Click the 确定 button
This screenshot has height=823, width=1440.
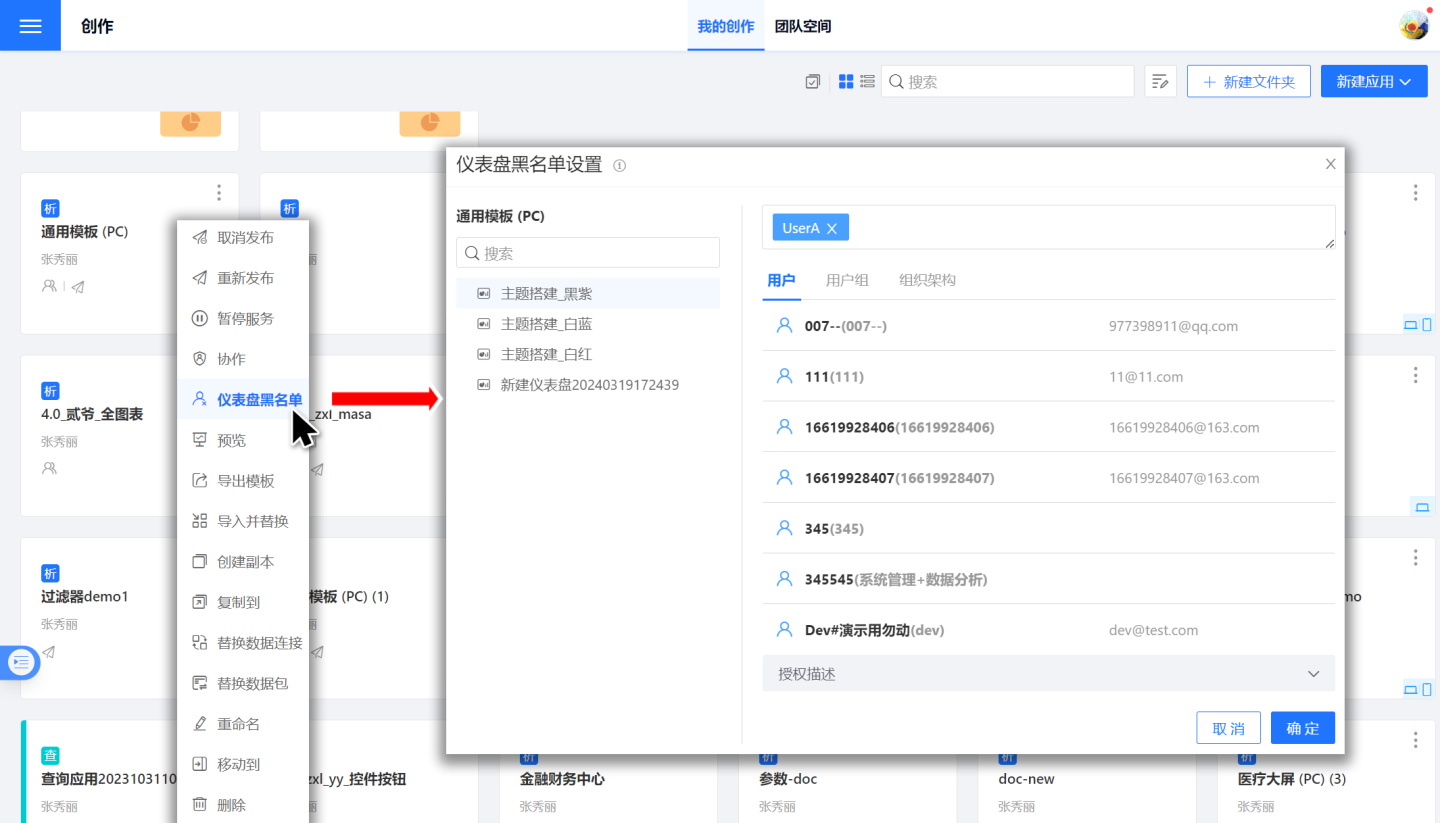point(1302,728)
